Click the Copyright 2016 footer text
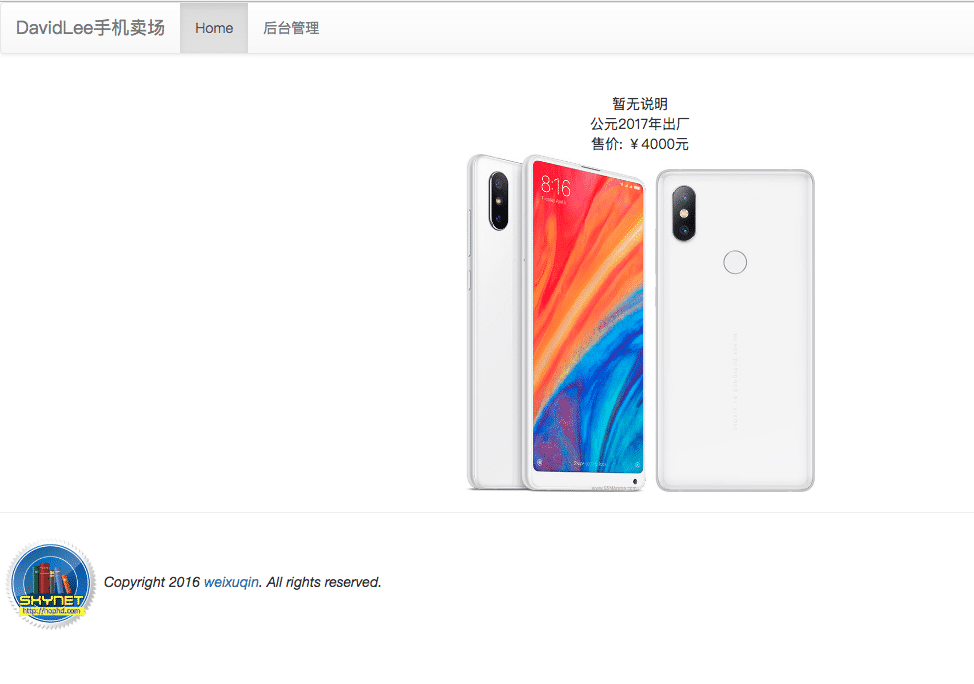 (152, 582)
